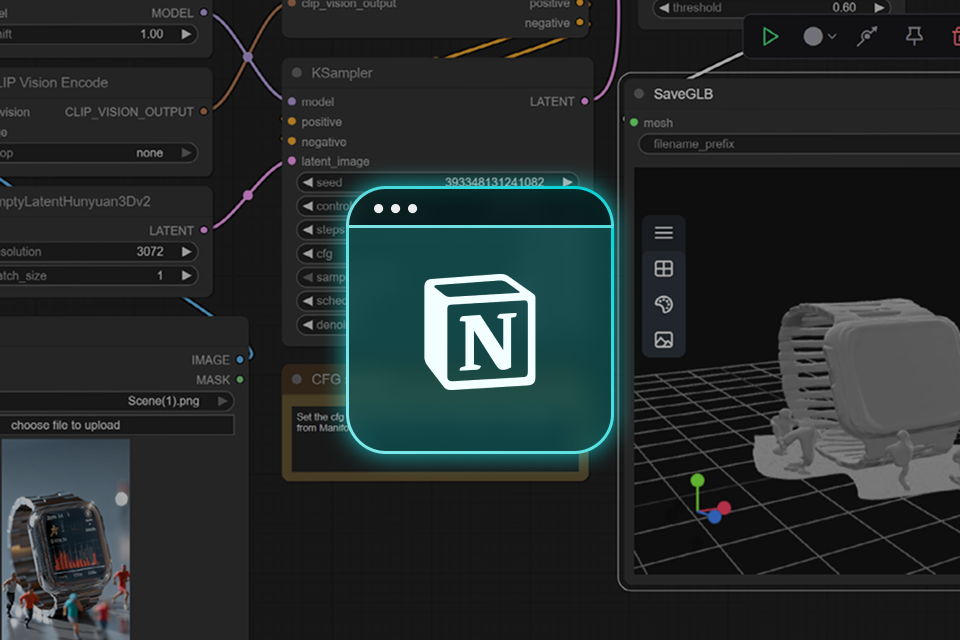Open Scene(1).png image file dropdown

click(222, 401)
